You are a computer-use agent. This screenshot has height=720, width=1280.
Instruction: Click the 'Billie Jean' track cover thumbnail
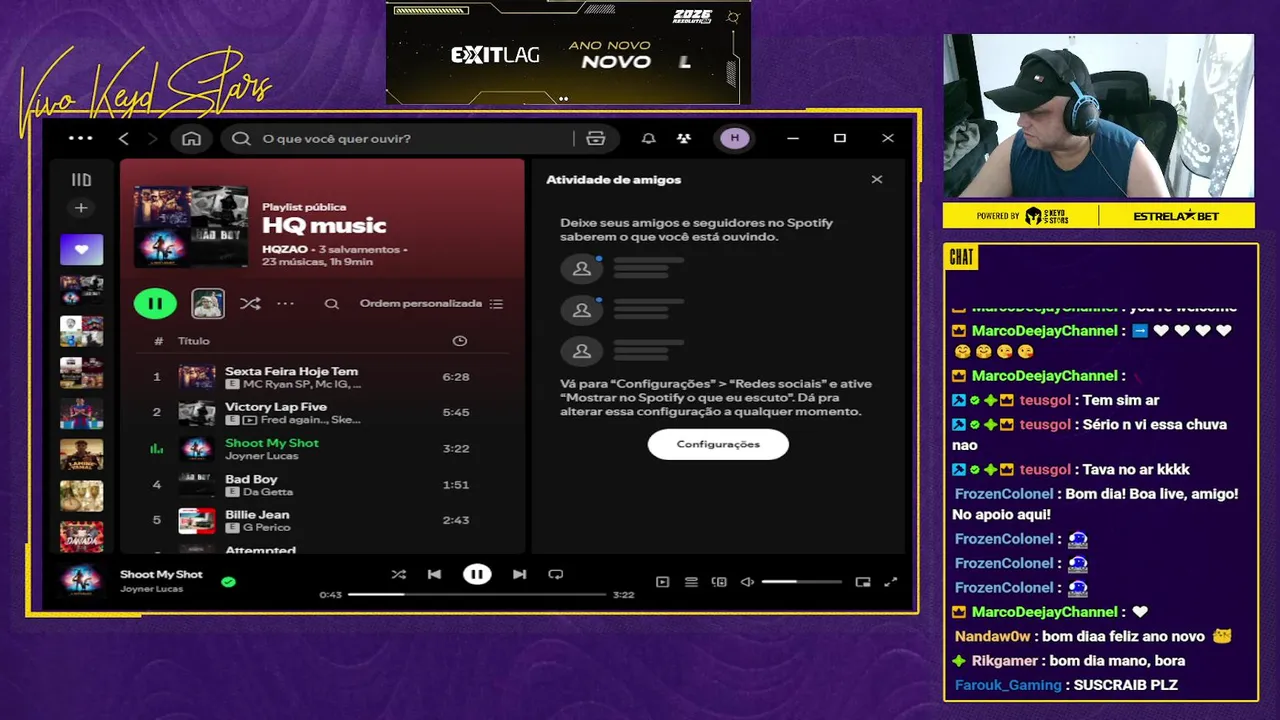click(x=197, y=521)
